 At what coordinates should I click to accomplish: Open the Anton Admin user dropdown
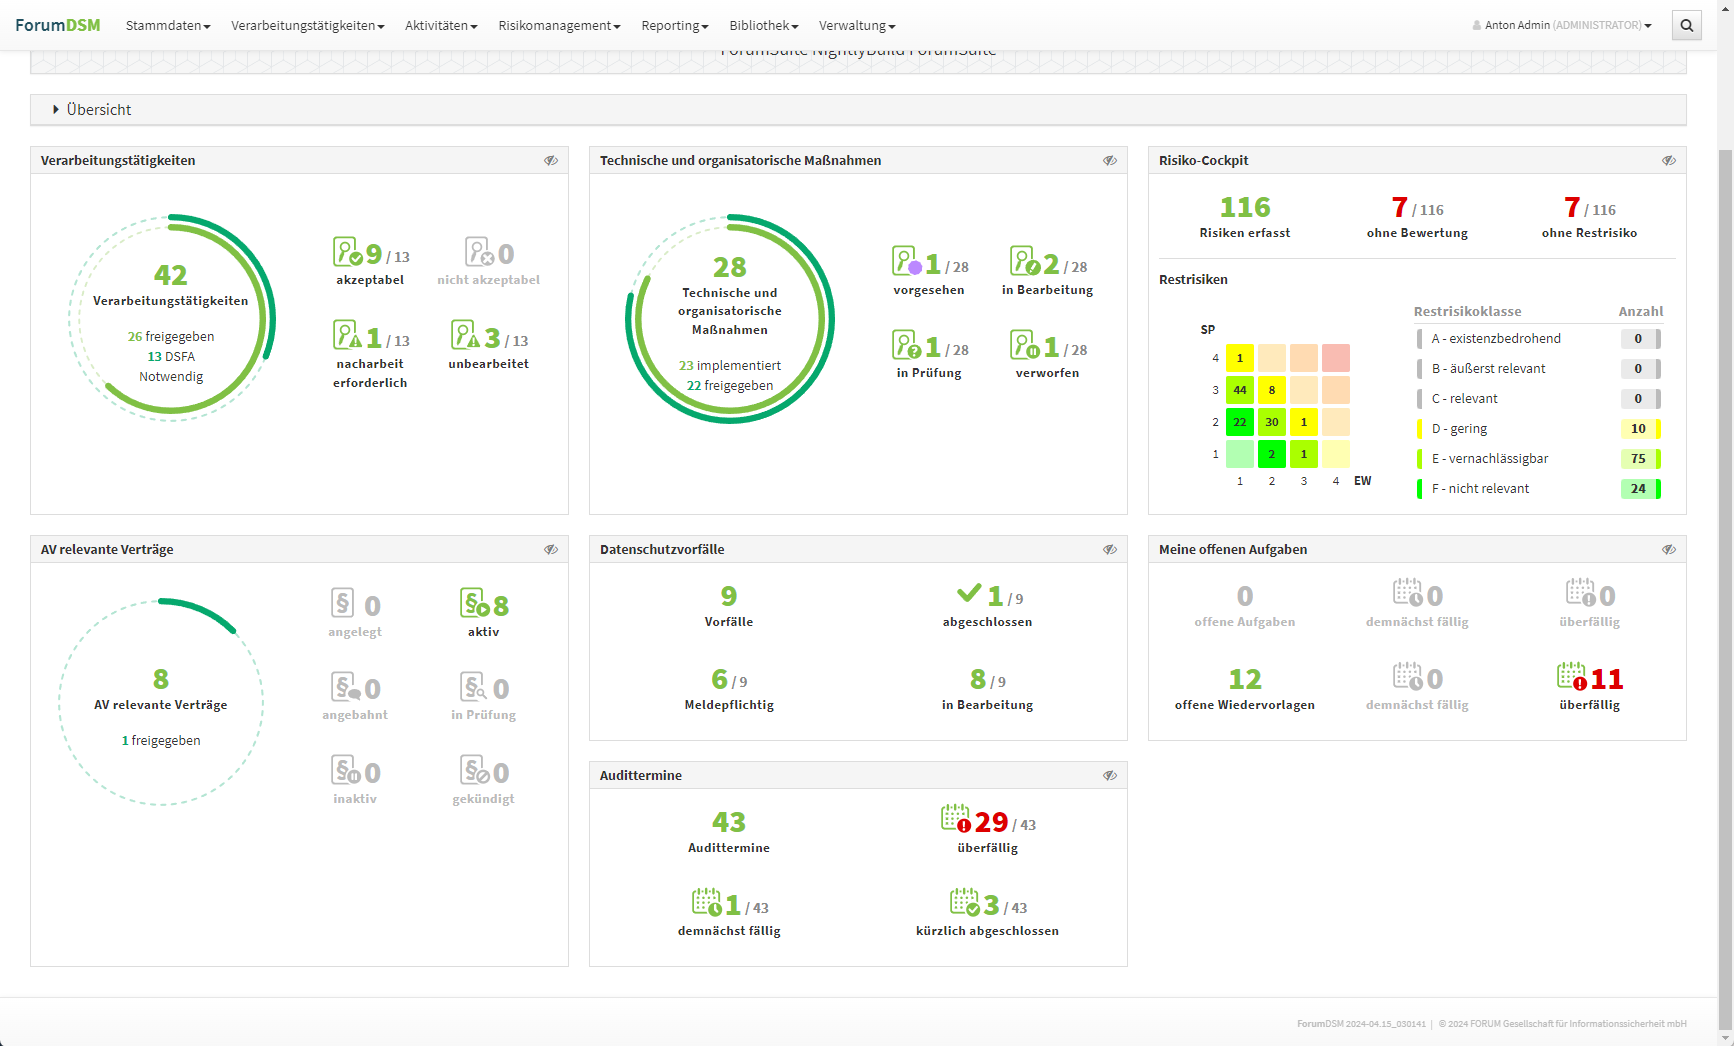[x=1561, y=26]
